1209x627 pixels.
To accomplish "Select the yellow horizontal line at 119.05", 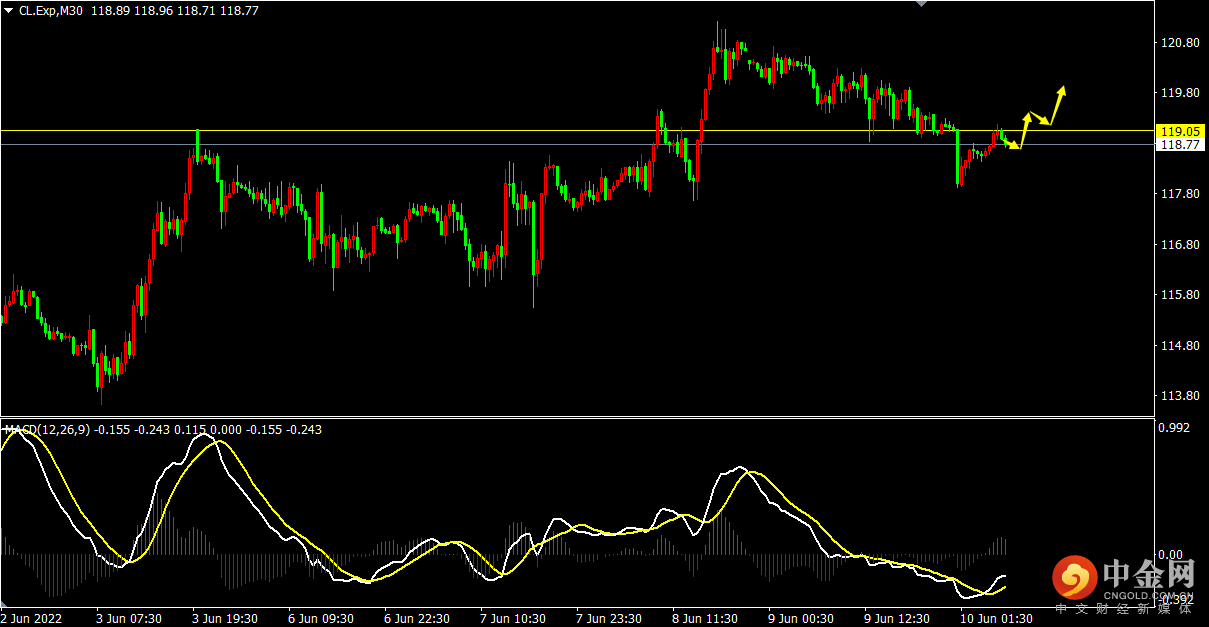I will click(x=575, y=131).
